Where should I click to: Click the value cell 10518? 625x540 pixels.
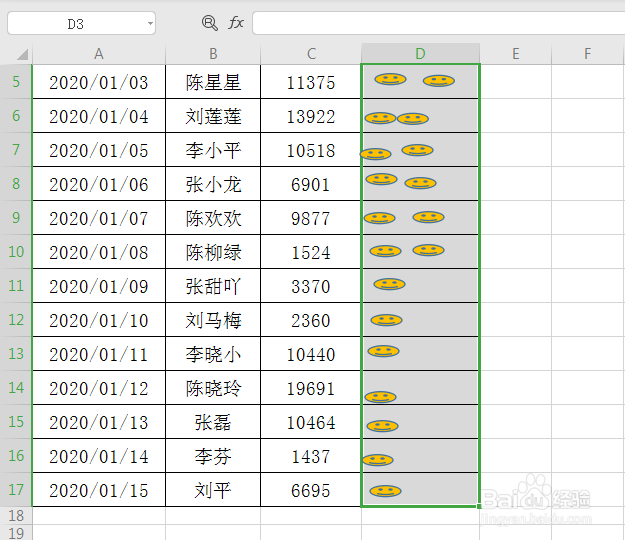point(311,150)
